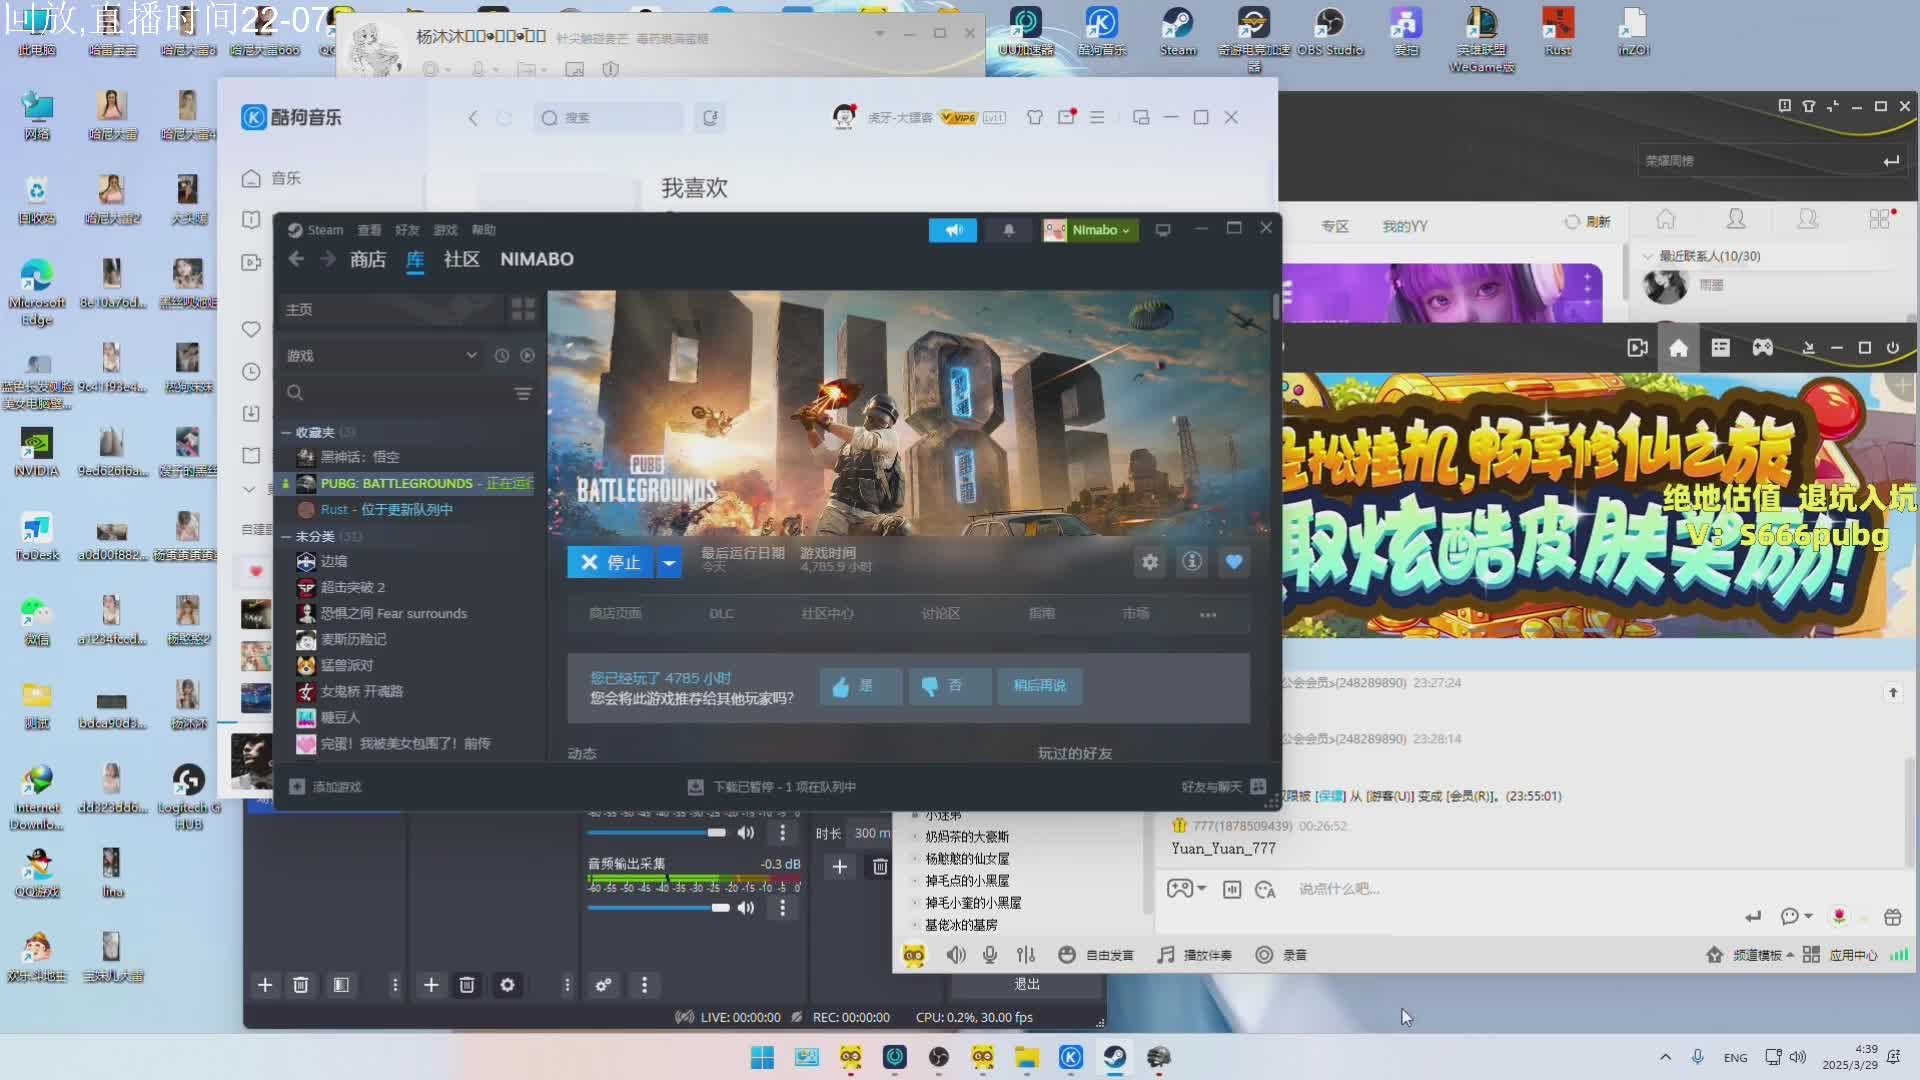Viewport: 1920px width, 1080px height.
Task: Open the 好友 menu in Steam menu bar
Action: coord(407,230)
